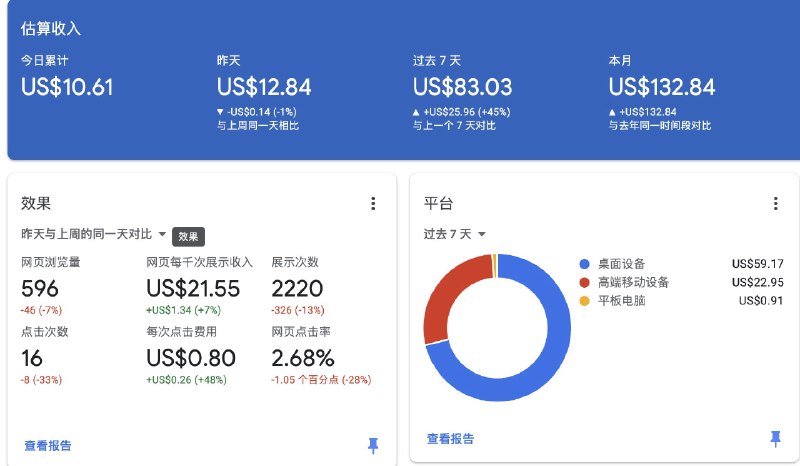The height and width of the screenshot is (466, 800).
Task: Pin the 平台 card with pushpin icon
Action: [x=776, y=438]
